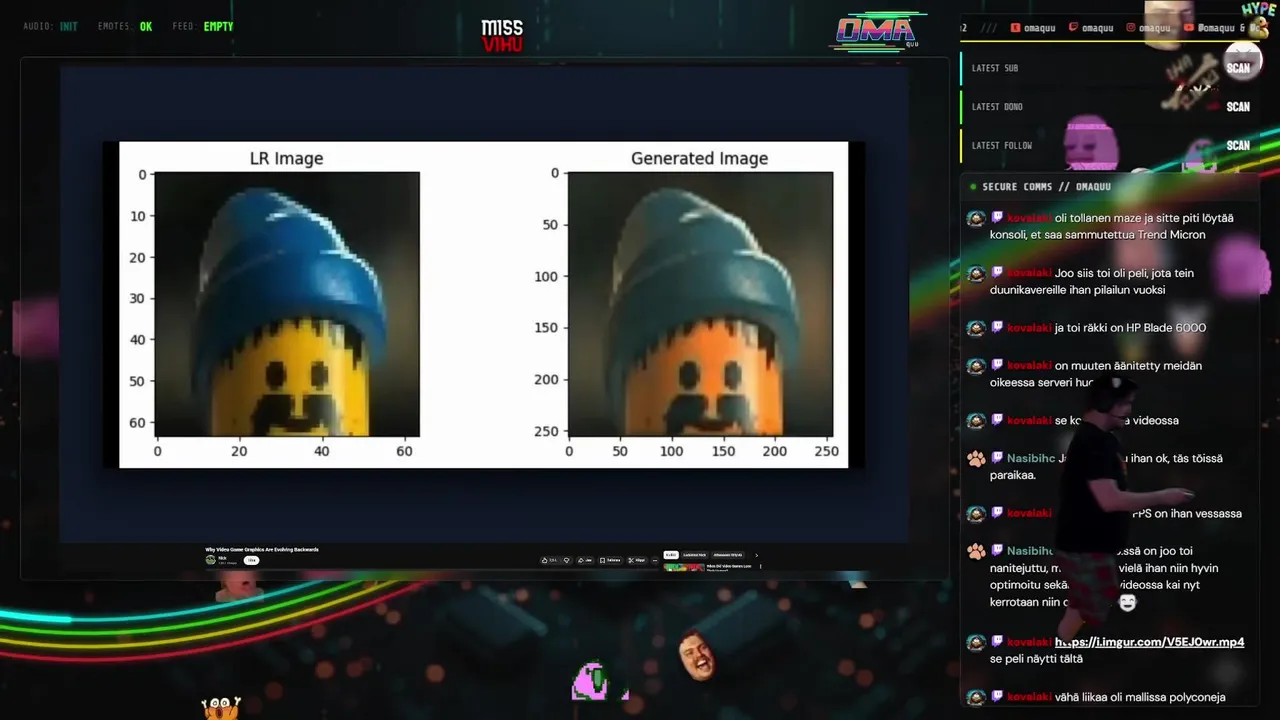Open the recommended video thumbnail

(684, 567)
